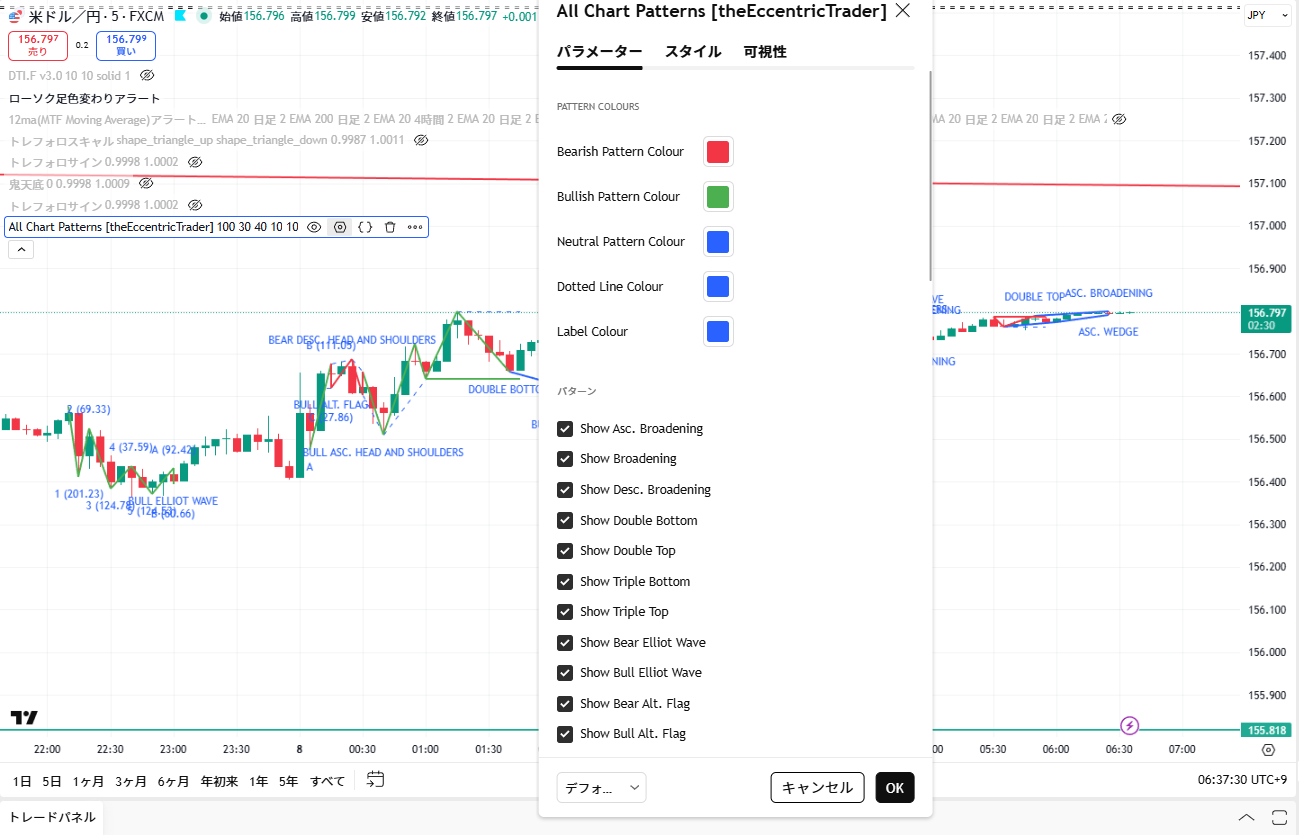Collapse the indicator legend chevron
The height and width of the screenshot is (835, 1299).
(x=21, y=250)
